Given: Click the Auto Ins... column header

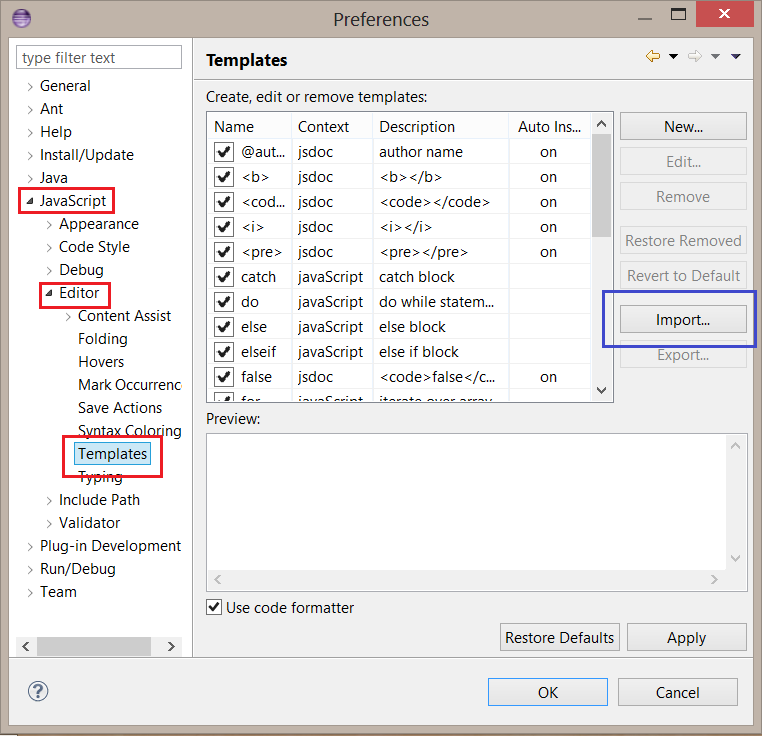Looking at the screenshot, I should pos(550,126).
